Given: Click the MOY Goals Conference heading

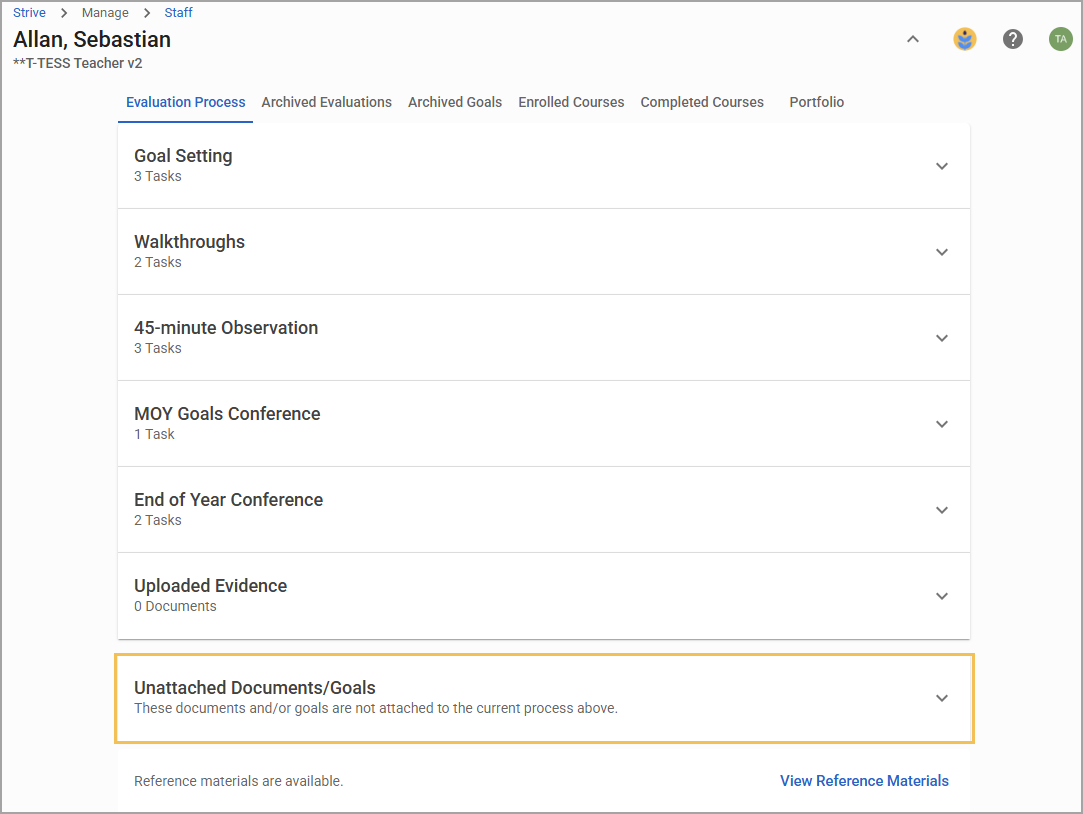Looking at the screenshot, I should point(227,414).
